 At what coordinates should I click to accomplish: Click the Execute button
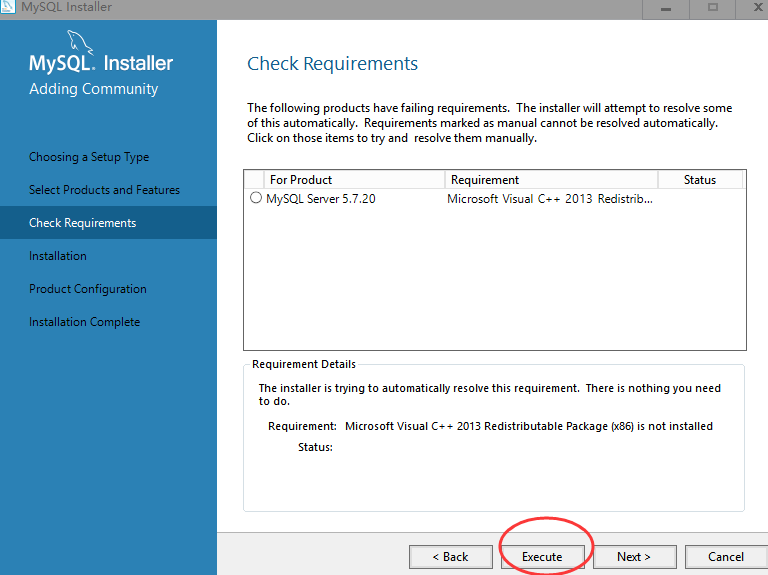(542, 557)
